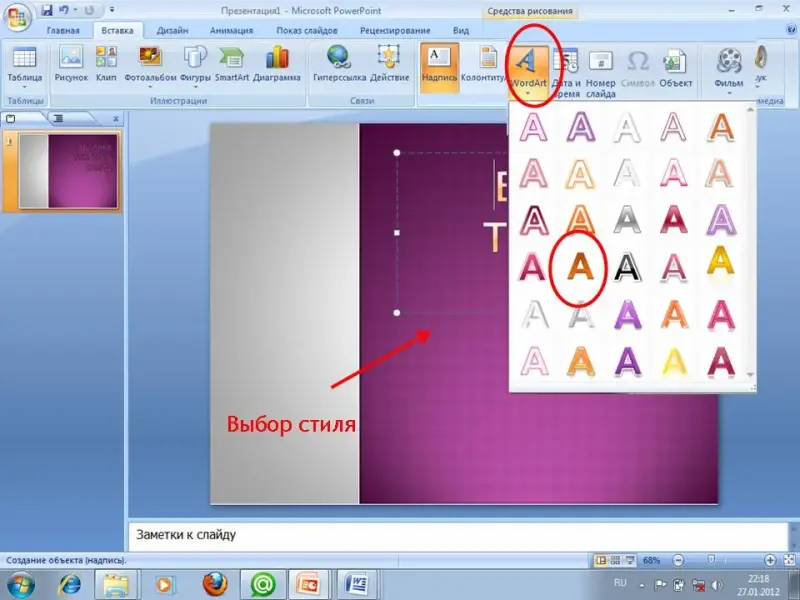
Task: Choose the circled orange WordArt style
Action: tap(579, 266)
